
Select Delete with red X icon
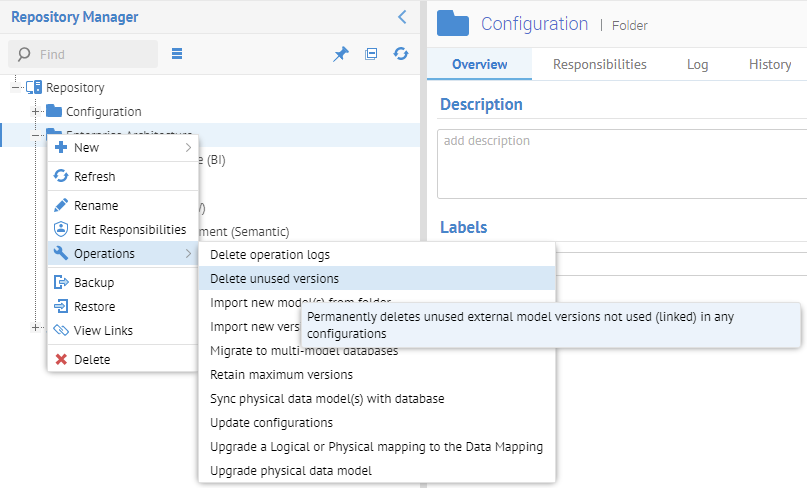coord(92,360)
